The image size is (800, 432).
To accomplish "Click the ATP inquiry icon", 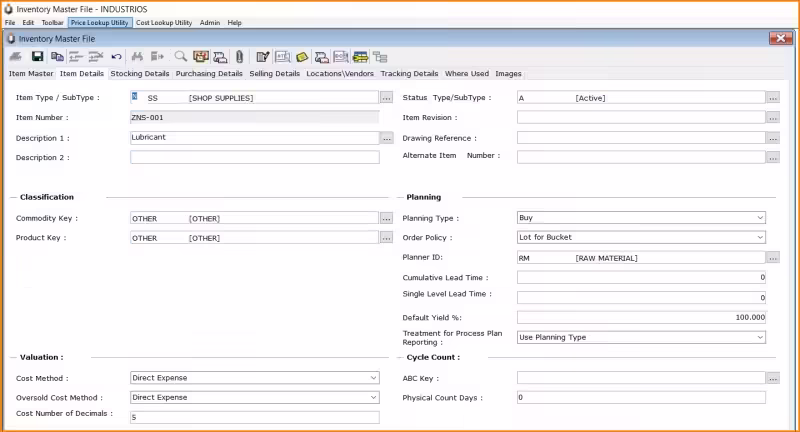I will coord(283,57).
